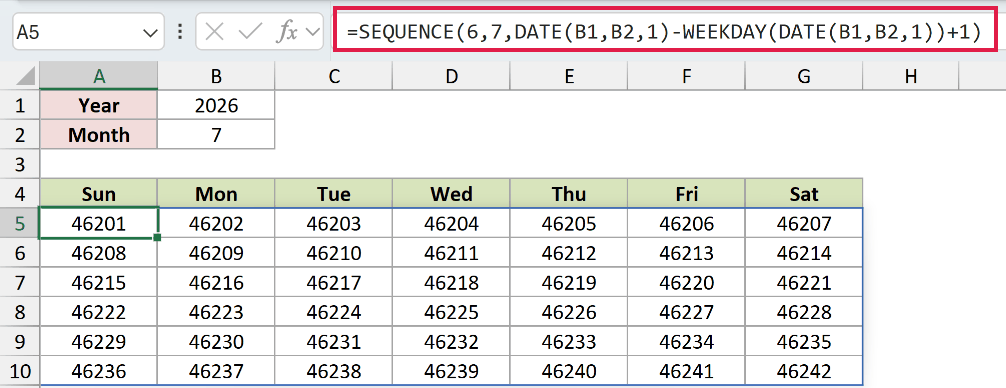Click cell containing 46202
Image resolution: width=1006 pixels, height=388 pixels.
216,223
